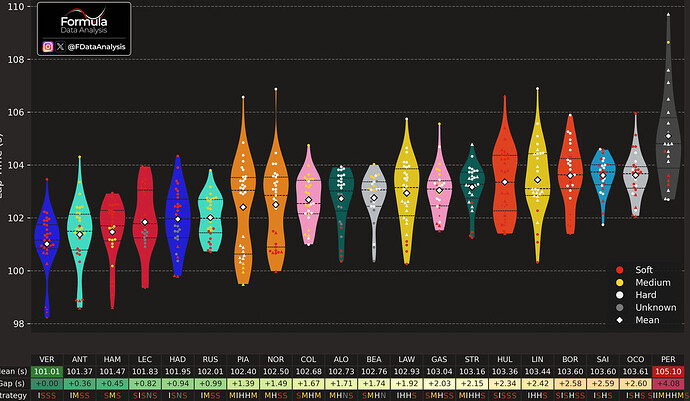Screen dimensions: 690x401
Task: Click the +2.59 gap cell
Action: coord(603,383)
